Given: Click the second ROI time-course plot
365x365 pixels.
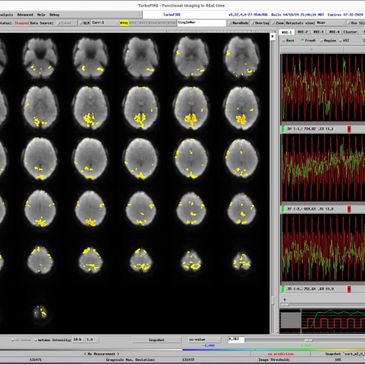Looking at the screenshot, I should click(323, 168).
